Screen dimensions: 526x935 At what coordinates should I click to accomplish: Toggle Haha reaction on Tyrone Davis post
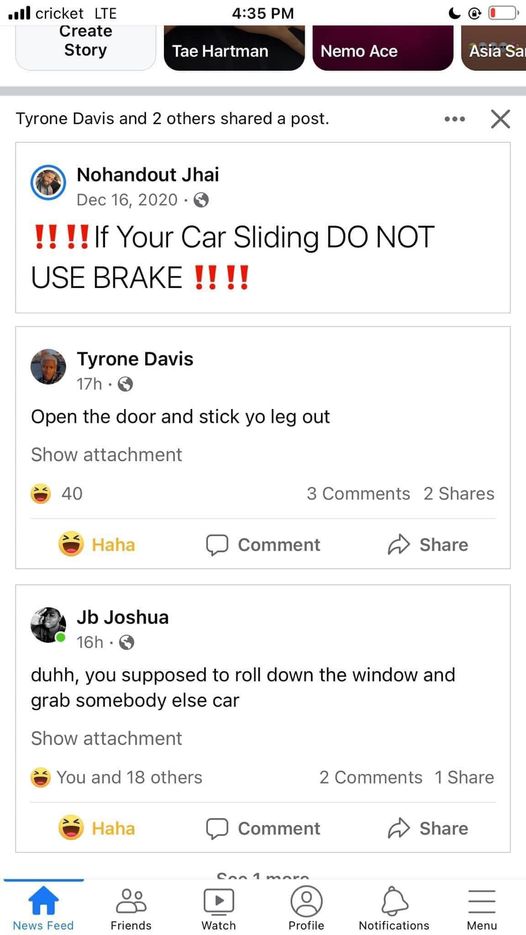coord(97,544)
